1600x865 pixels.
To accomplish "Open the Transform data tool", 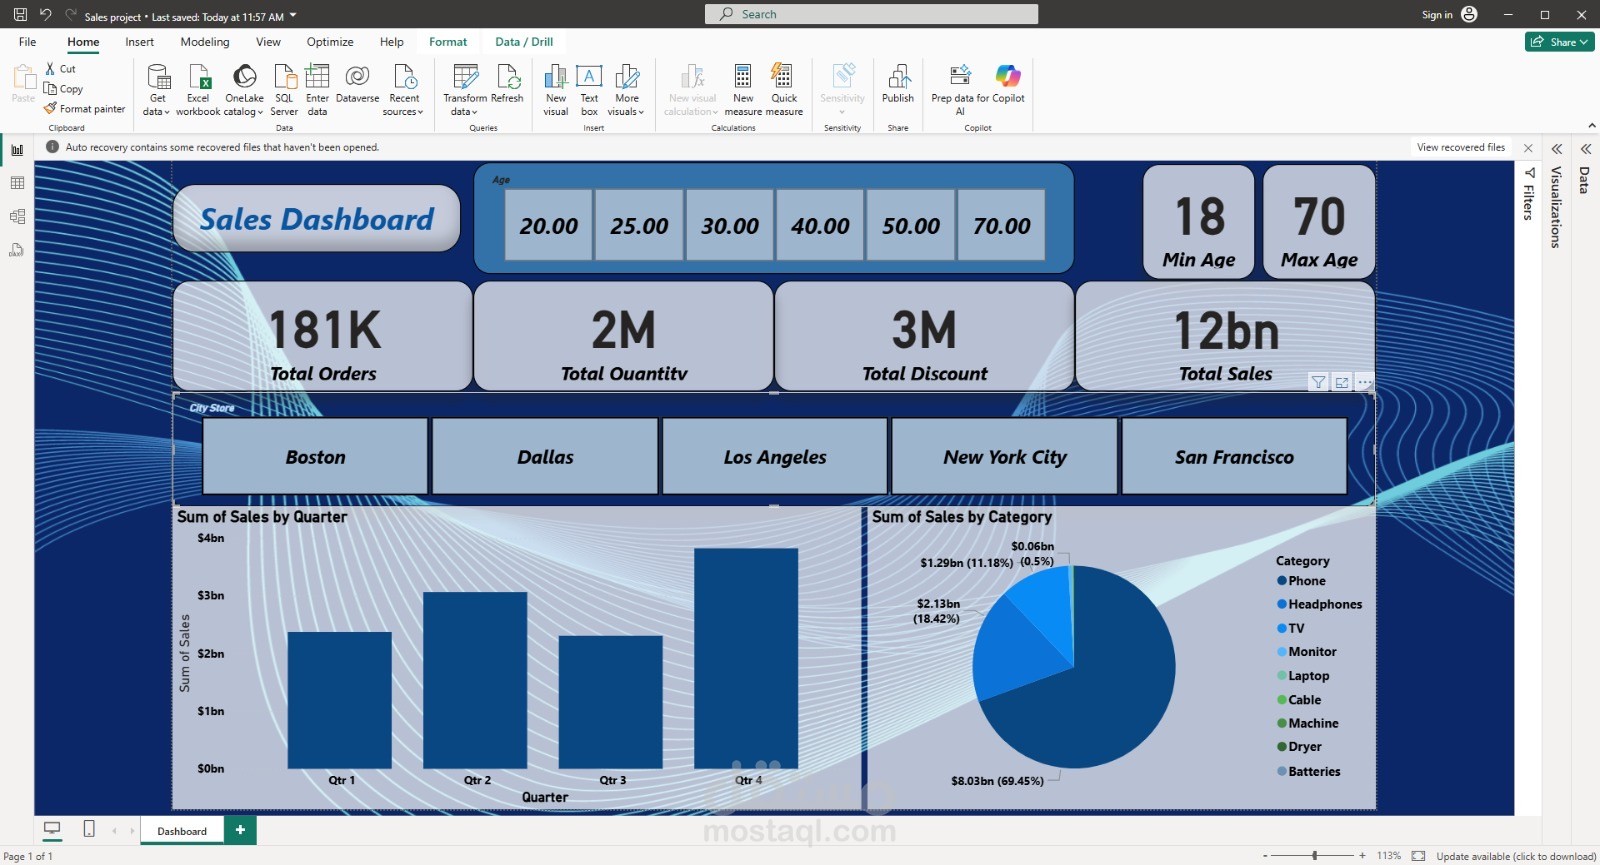I will [465, 78].
